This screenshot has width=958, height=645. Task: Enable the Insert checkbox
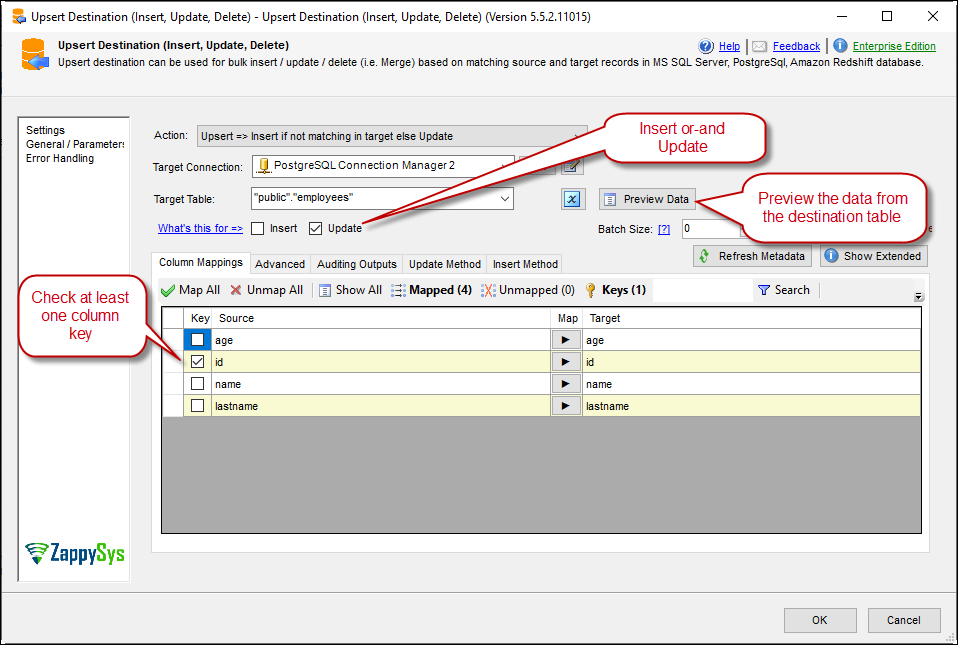(258, 228)
